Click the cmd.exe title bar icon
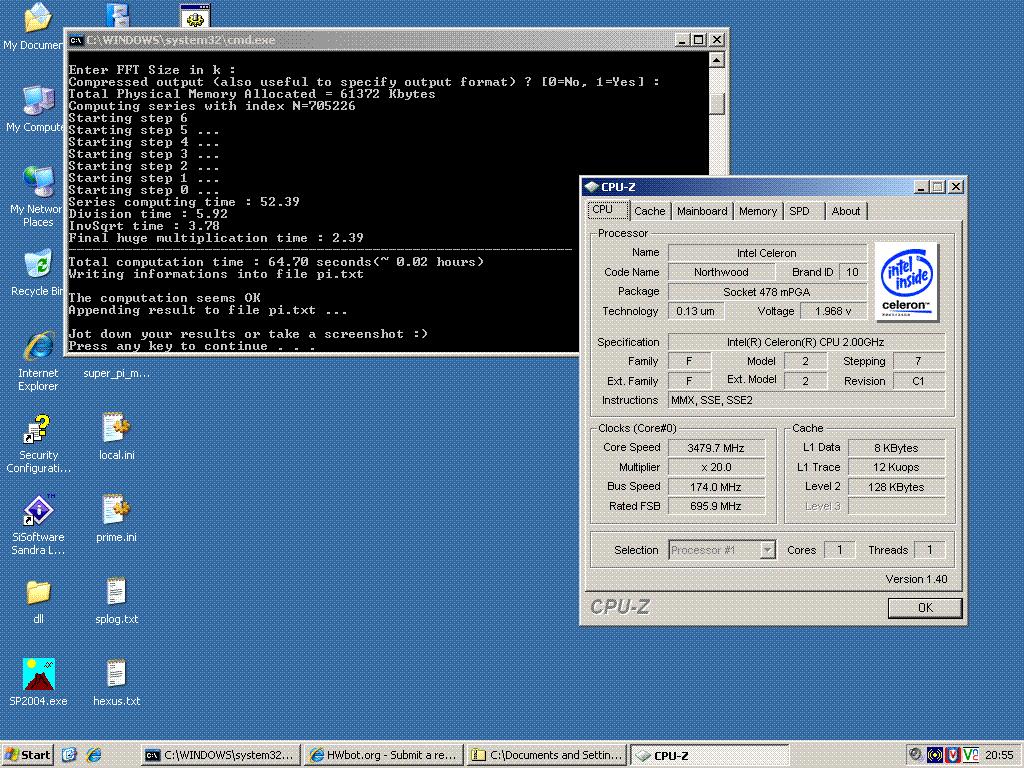Viewport: 1024px width, 768px height. pyautogui.click(x=76, y=40)
